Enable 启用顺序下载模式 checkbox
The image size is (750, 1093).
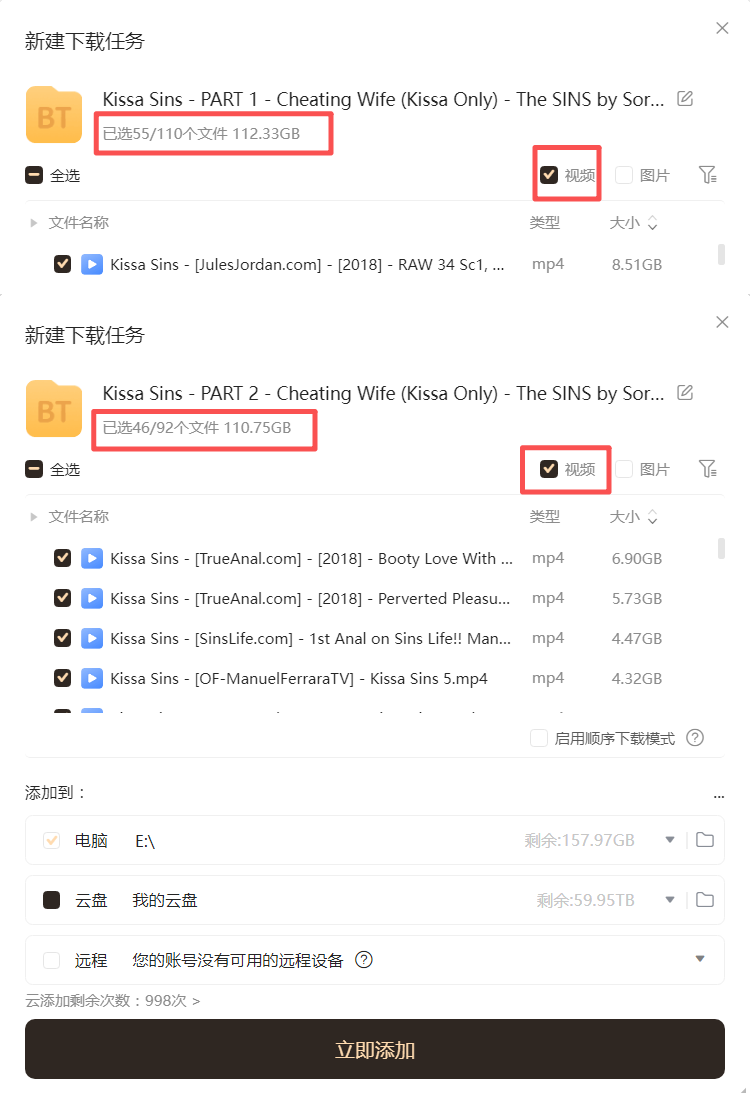point(539,737)
